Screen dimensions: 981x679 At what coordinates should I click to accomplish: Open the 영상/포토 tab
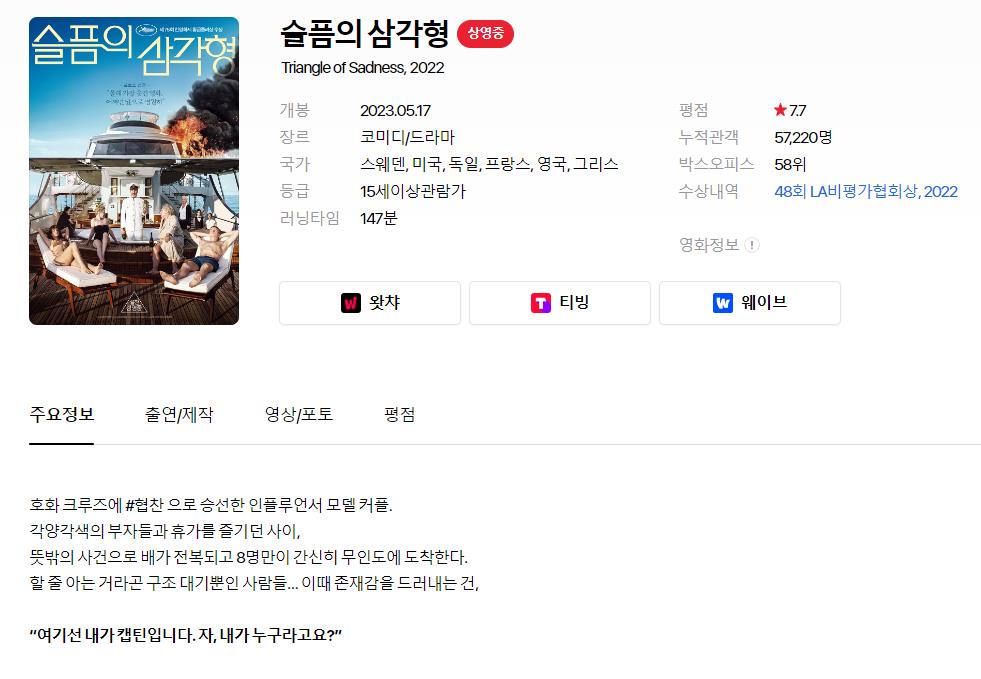[298, 414]
